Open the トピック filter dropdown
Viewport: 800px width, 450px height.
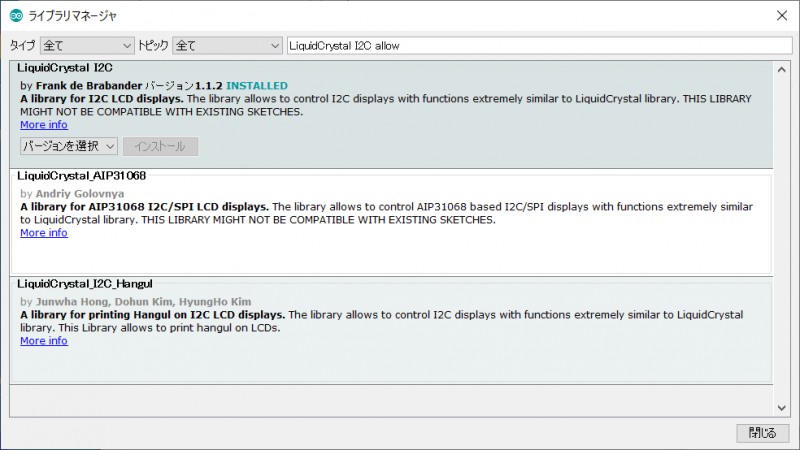(x=228, y=46)
